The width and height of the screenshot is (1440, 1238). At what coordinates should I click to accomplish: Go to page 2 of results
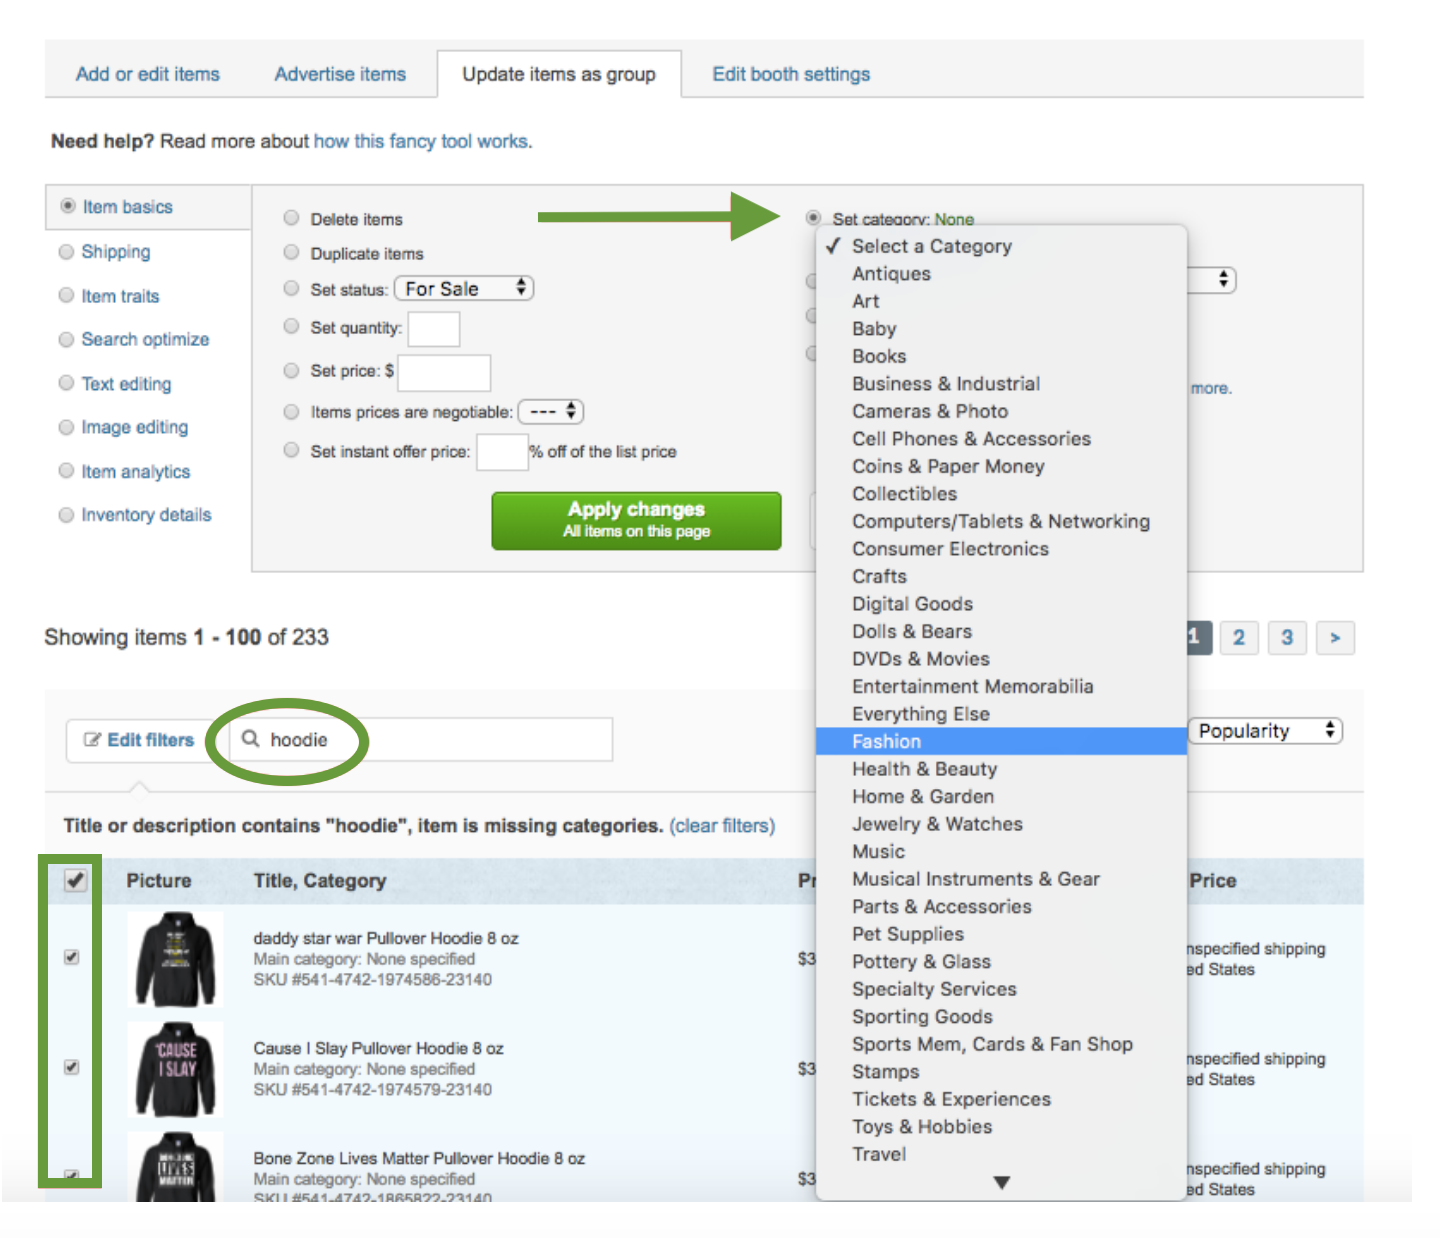(1239, 638)
